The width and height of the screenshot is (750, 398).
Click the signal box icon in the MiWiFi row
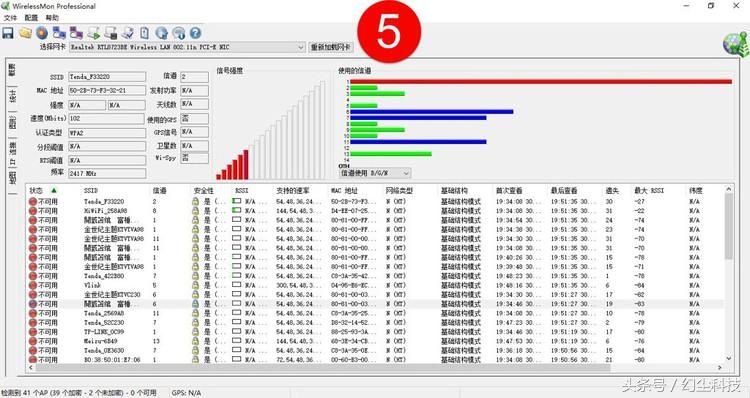tap(236, 210)
